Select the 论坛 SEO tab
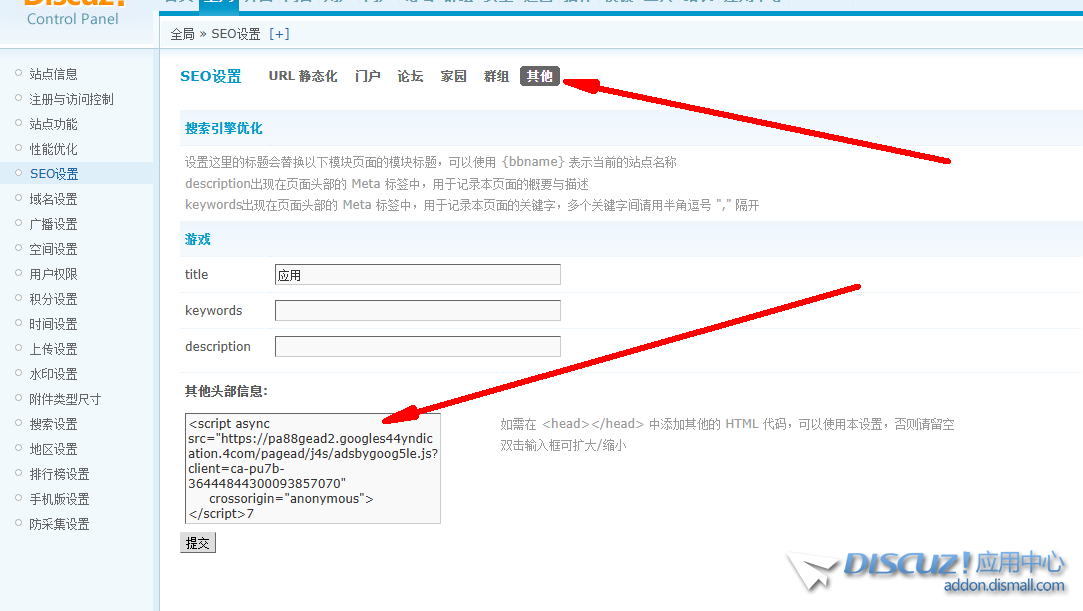 pyautogui.click(x=410, y=76)
